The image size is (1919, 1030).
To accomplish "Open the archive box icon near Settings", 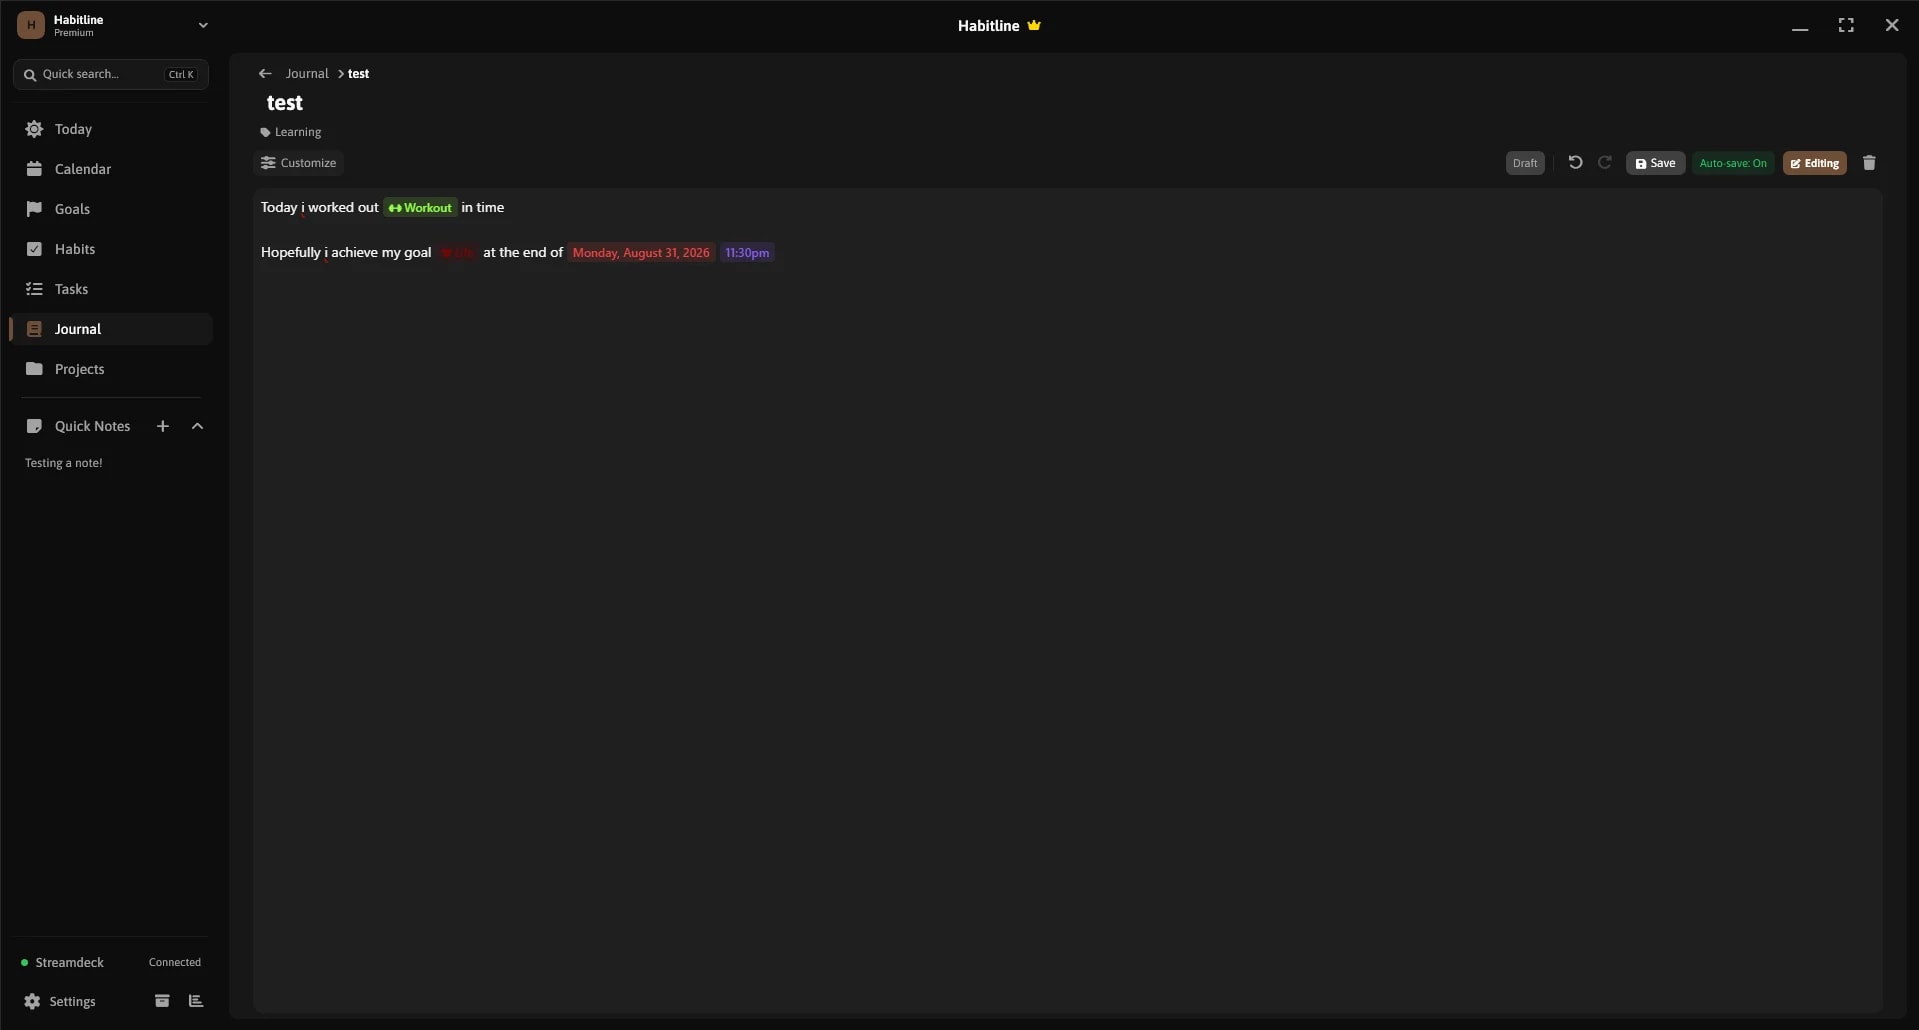I will [162, 1001].
